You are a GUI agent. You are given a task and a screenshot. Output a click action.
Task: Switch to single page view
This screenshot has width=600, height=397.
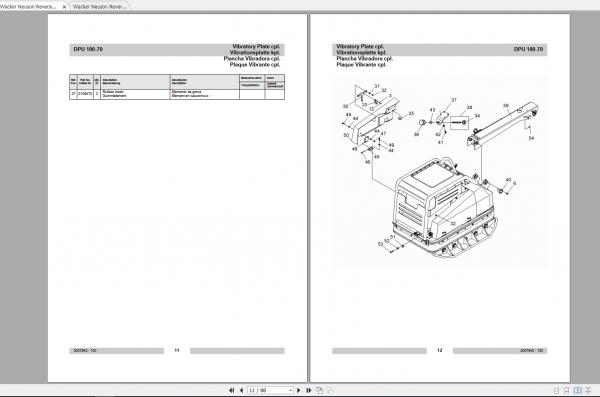[557, 390]
